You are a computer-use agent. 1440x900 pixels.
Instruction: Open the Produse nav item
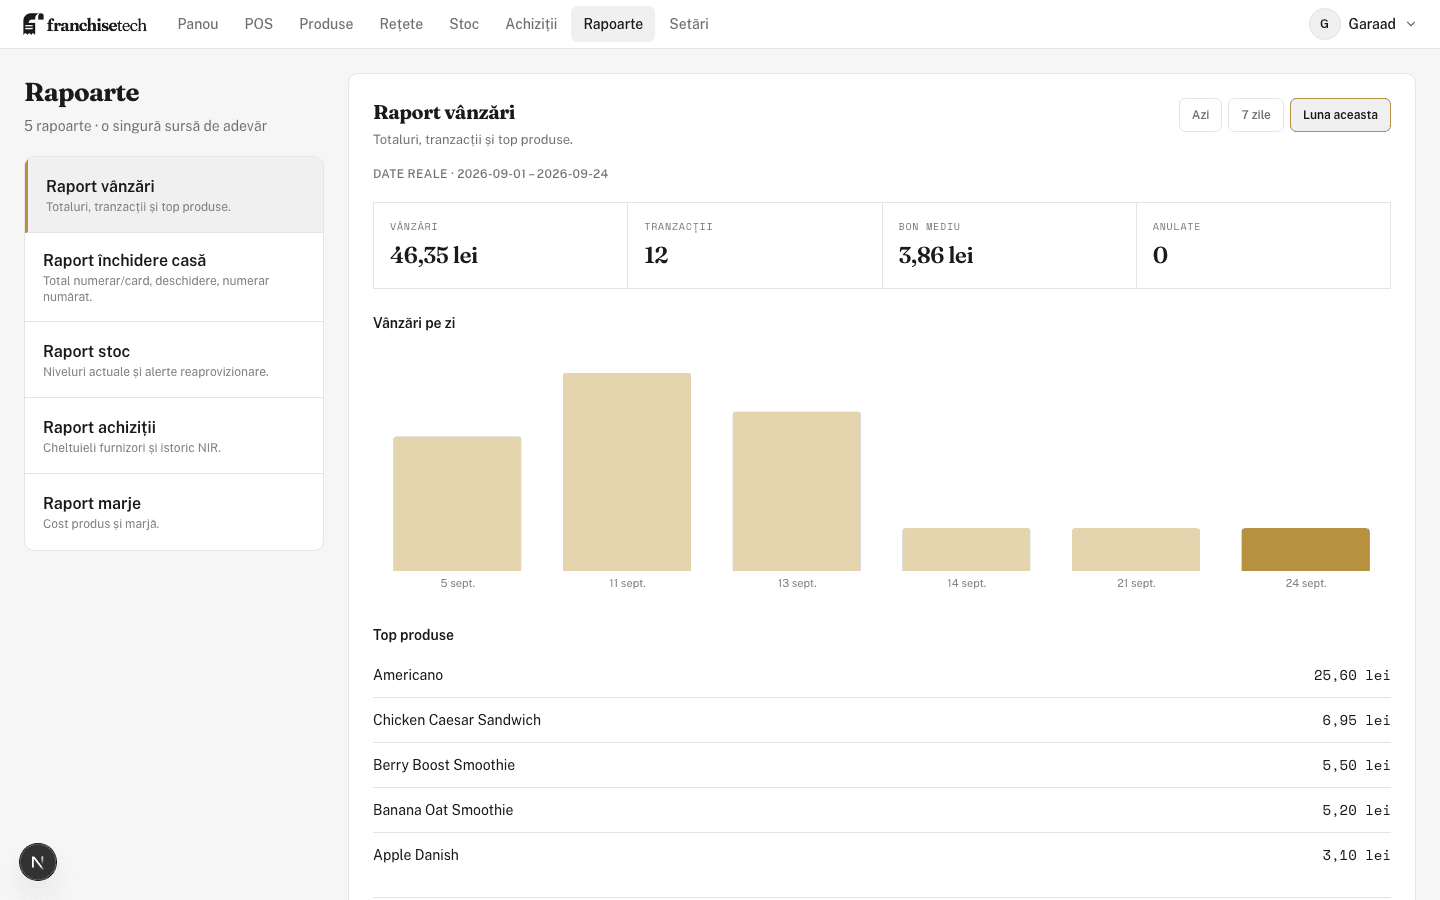326,24
